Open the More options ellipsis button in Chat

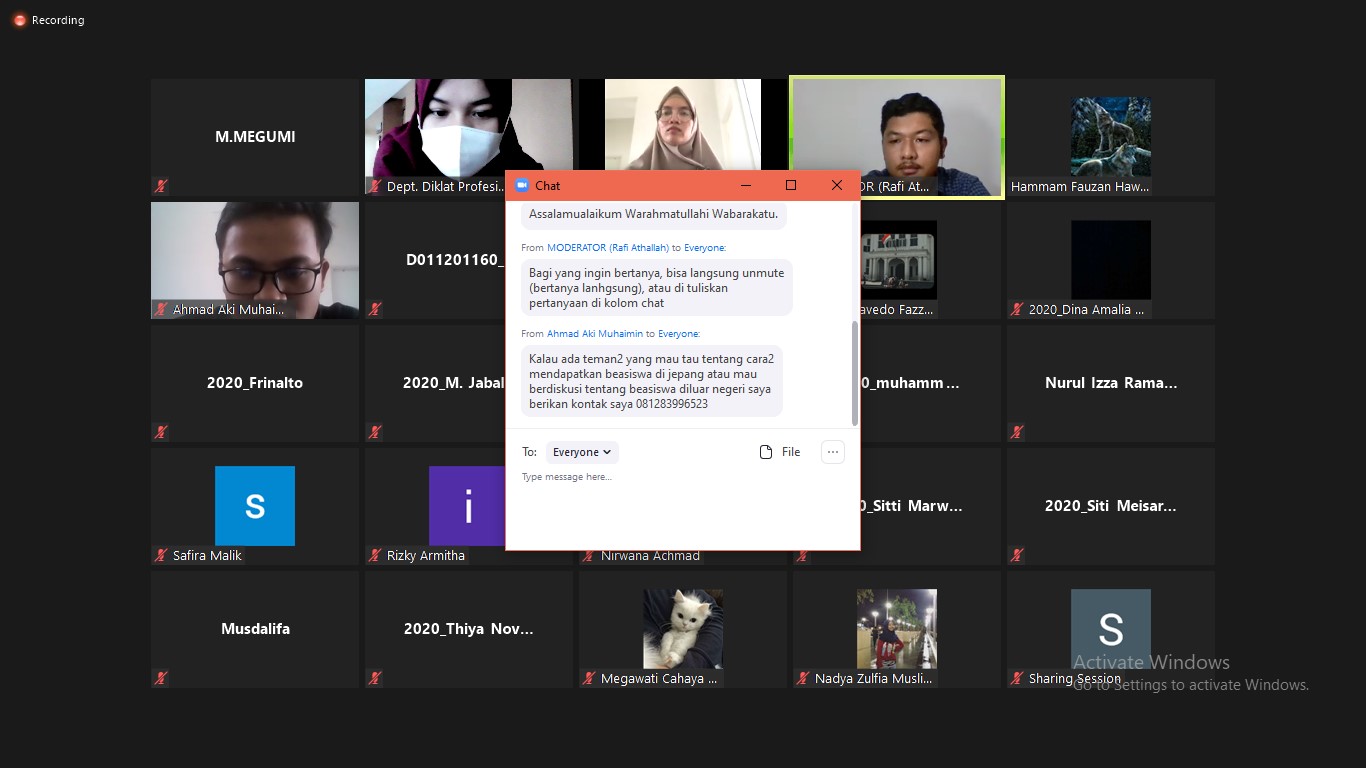point(833,452)
